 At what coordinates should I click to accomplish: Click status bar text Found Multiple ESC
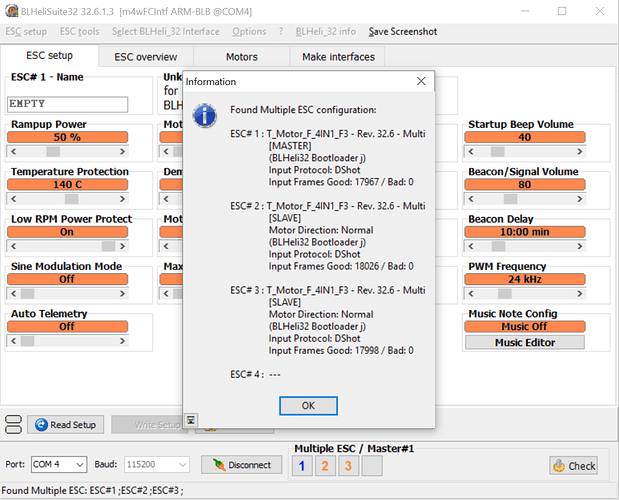pos(92,491)
